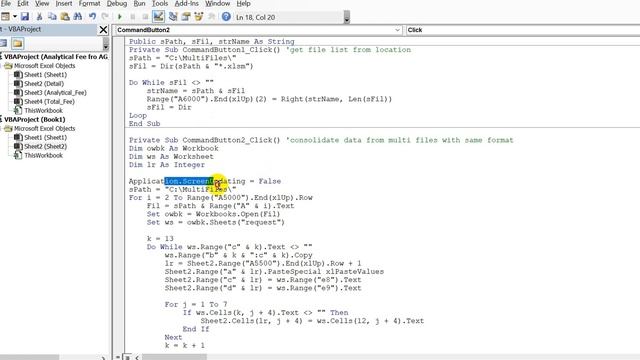Click the "sFil = Dir" line
The width and height of the screenshot is (640, 360).
point(169,107)
